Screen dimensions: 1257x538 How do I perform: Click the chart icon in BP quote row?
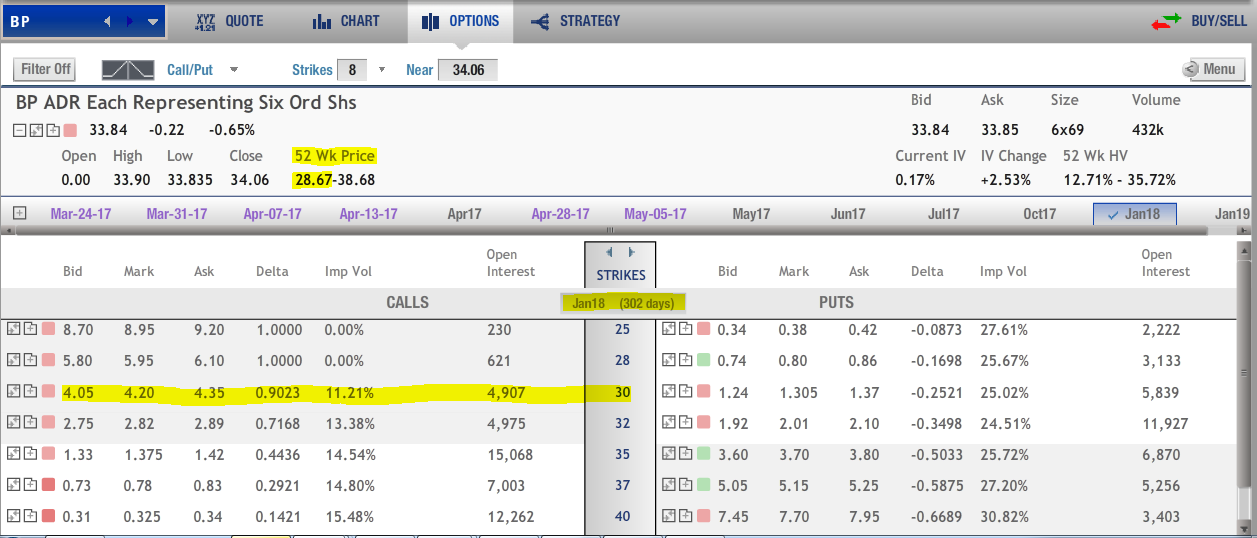(x=36, y=130)
